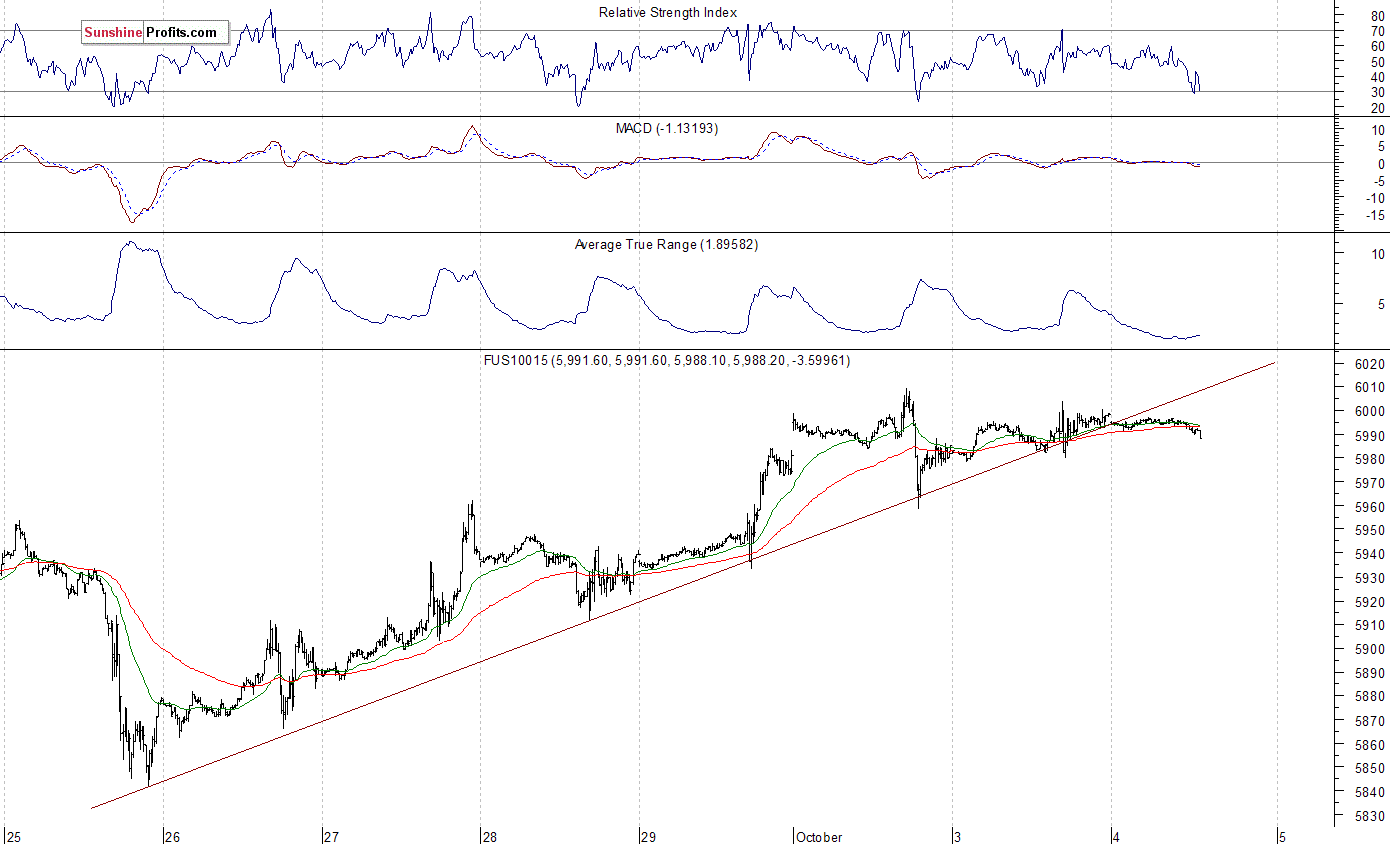
Task: Click the price axis value 5990
Action: [x=1371, y=436]
